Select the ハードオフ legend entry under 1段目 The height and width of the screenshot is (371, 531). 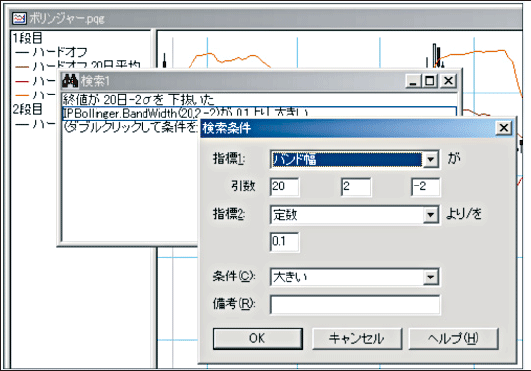pyautogui.click(x=51, y=52)
